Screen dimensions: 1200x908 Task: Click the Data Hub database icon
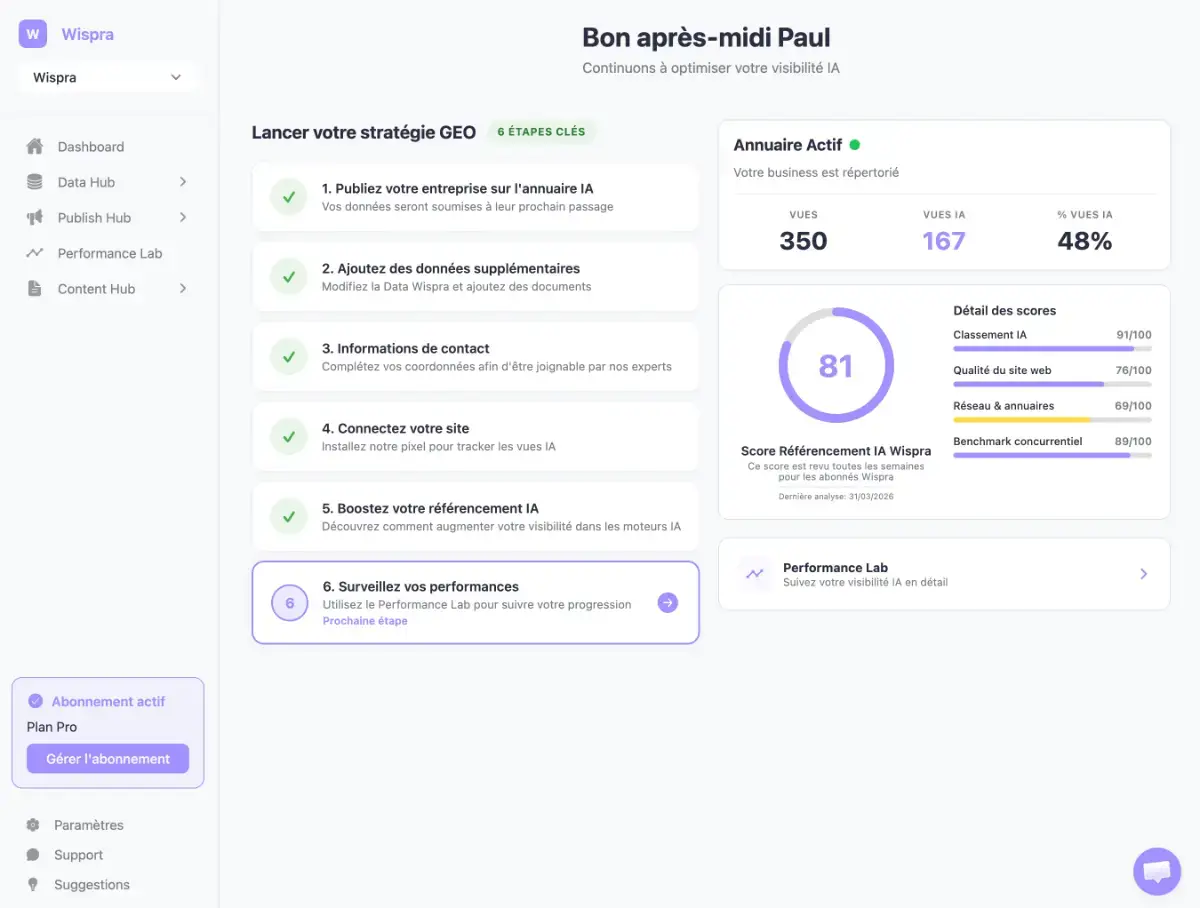click(35, 182)
